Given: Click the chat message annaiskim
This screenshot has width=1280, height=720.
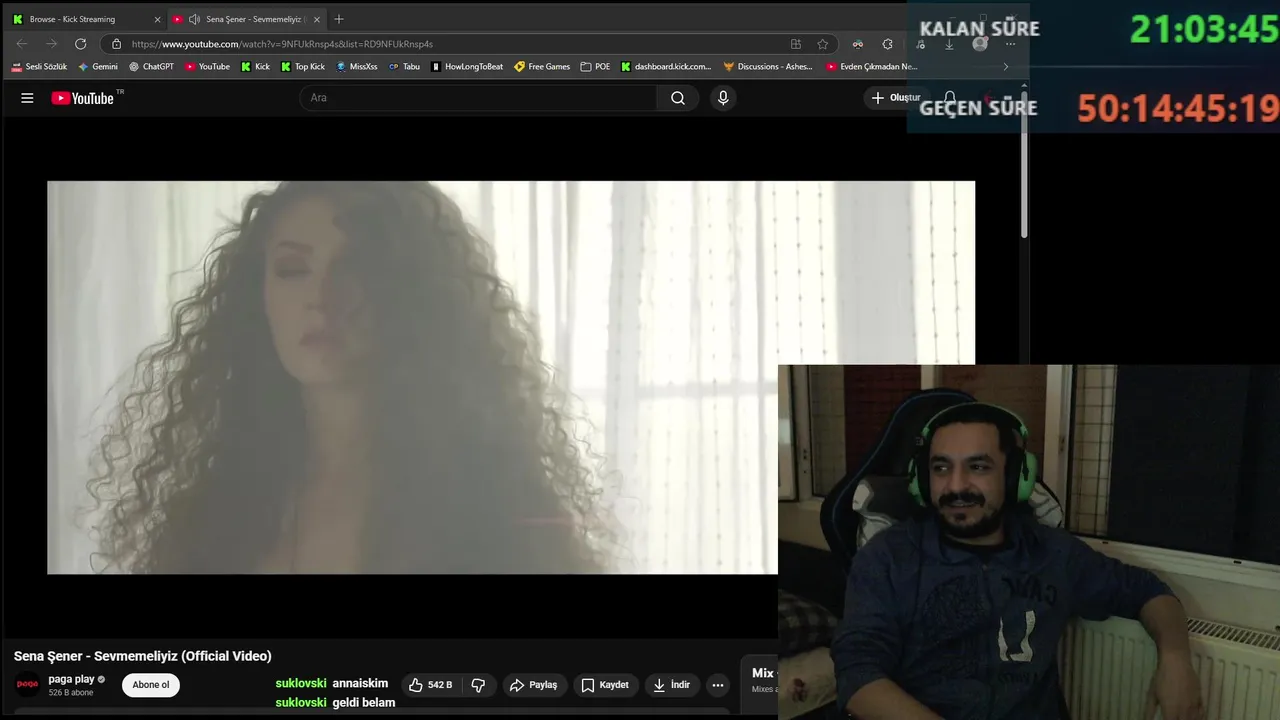Looking at the screenshot, I should coord(360,683).
